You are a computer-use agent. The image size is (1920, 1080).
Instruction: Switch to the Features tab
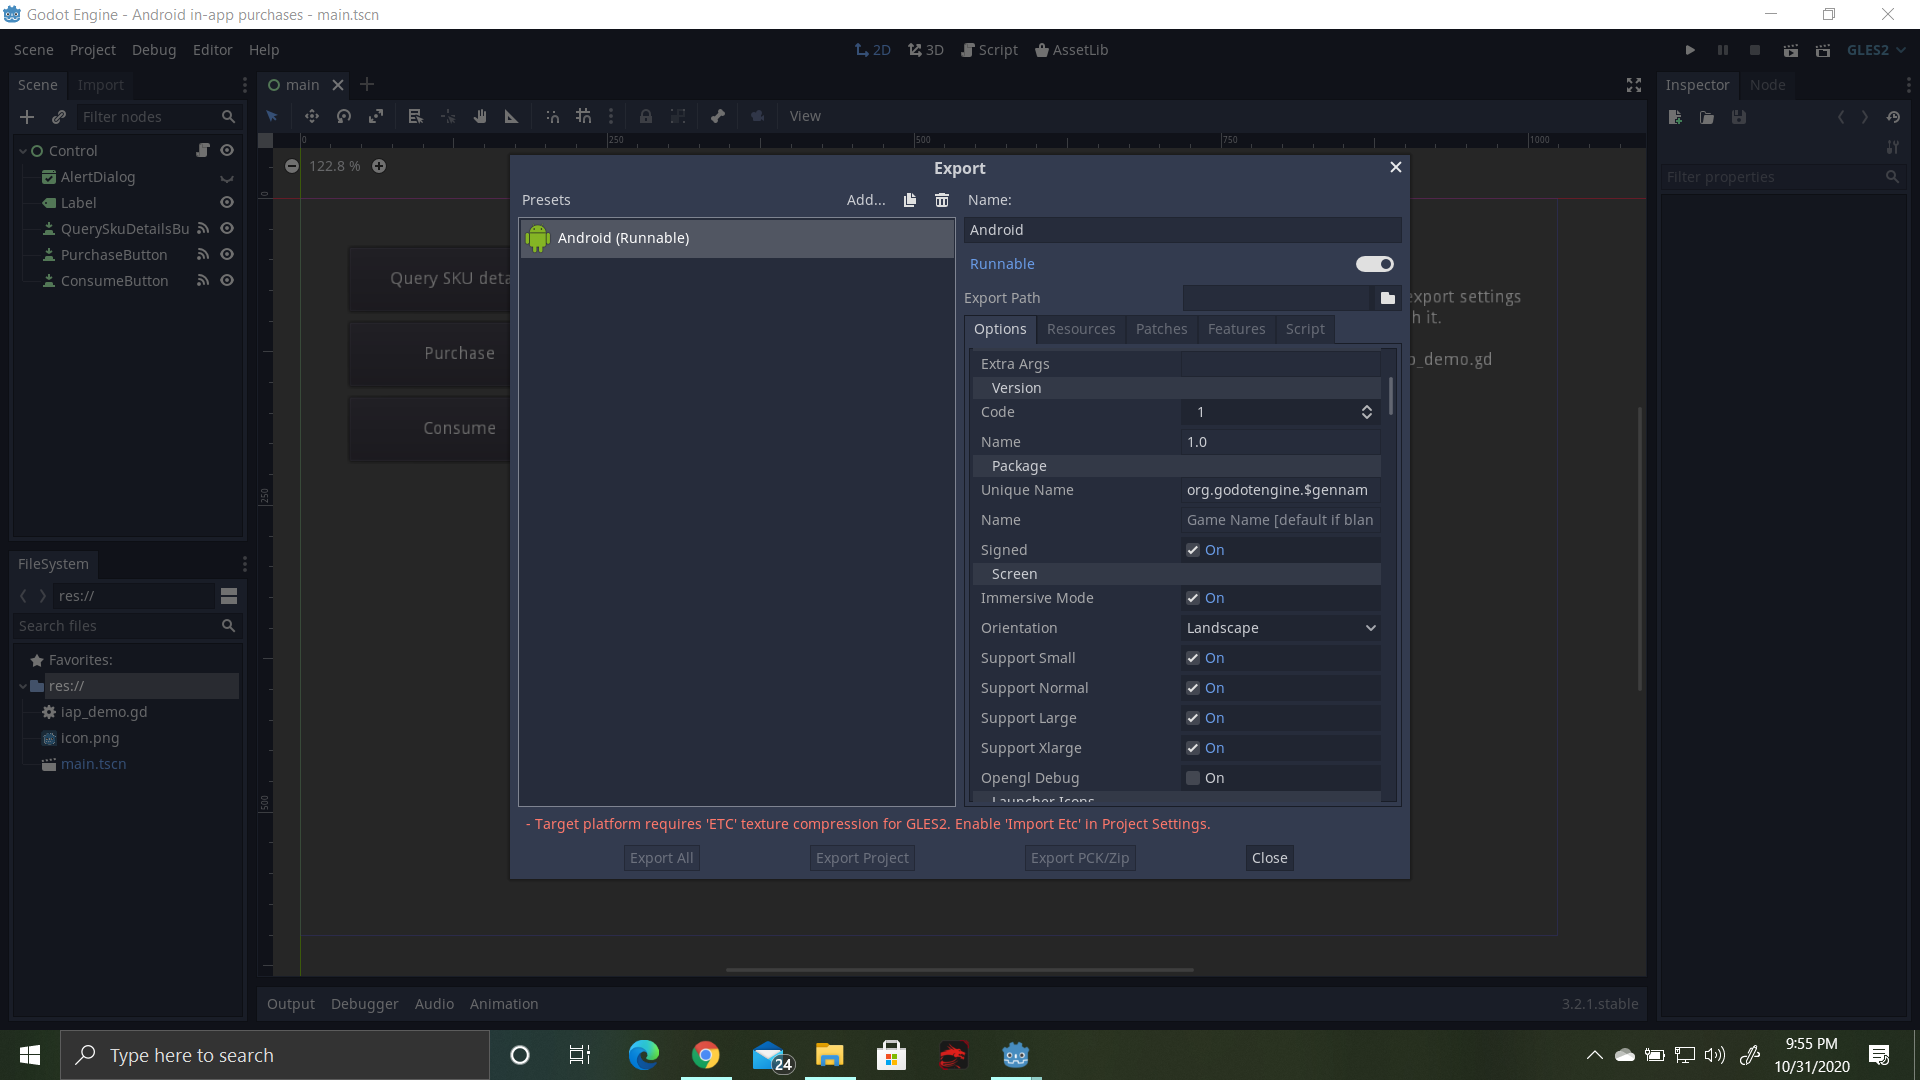[x=1236, y=329]
